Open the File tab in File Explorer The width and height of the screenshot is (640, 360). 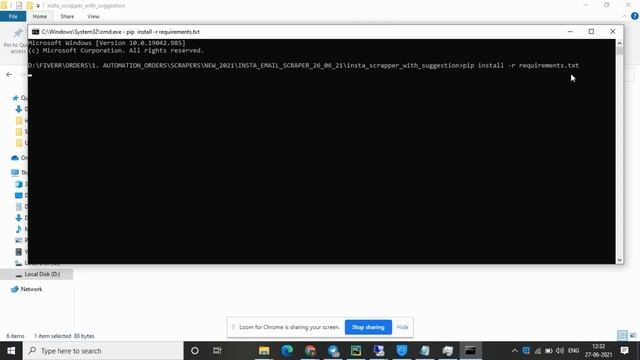tap(13, 16)
